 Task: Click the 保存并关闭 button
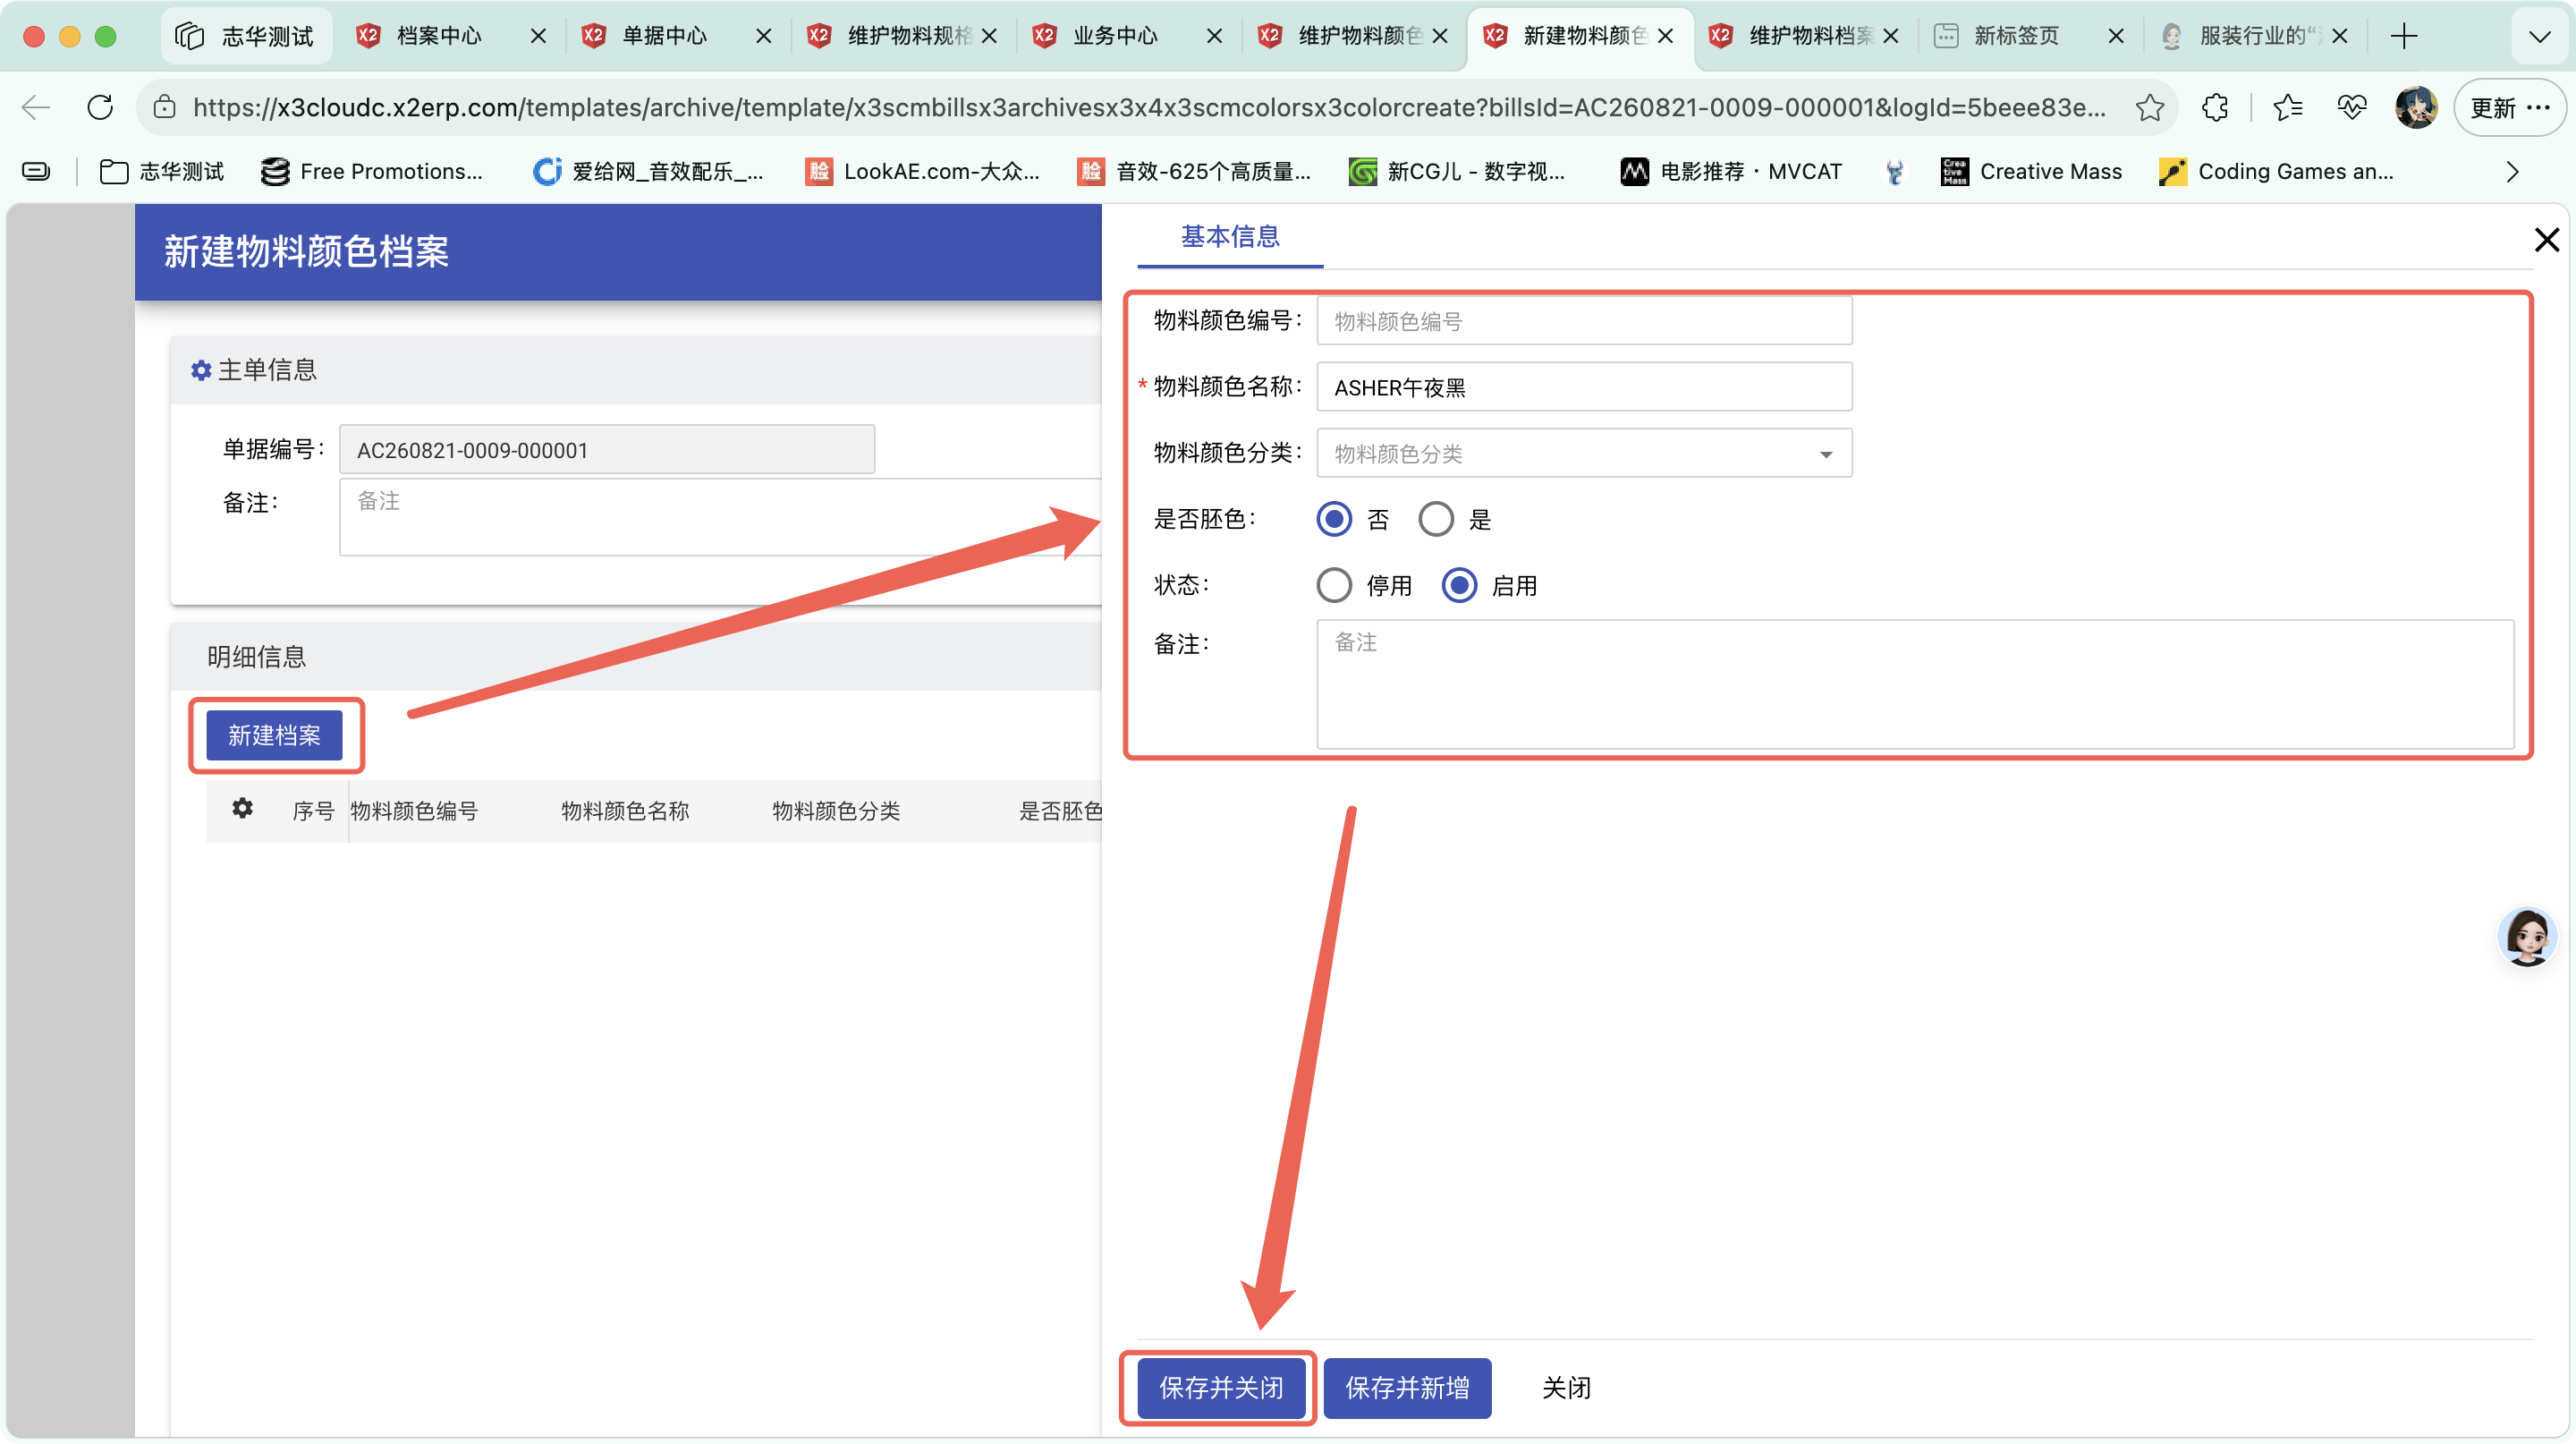pyautogui.click(x=1221, y=1388)
